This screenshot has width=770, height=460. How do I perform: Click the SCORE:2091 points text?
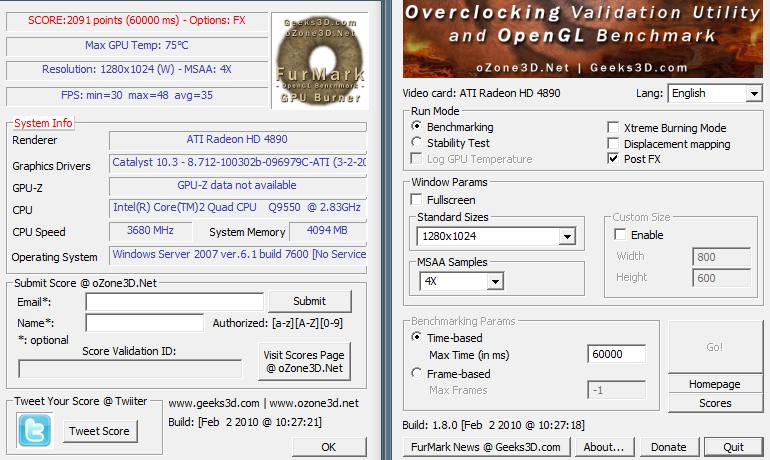[137, 20]
